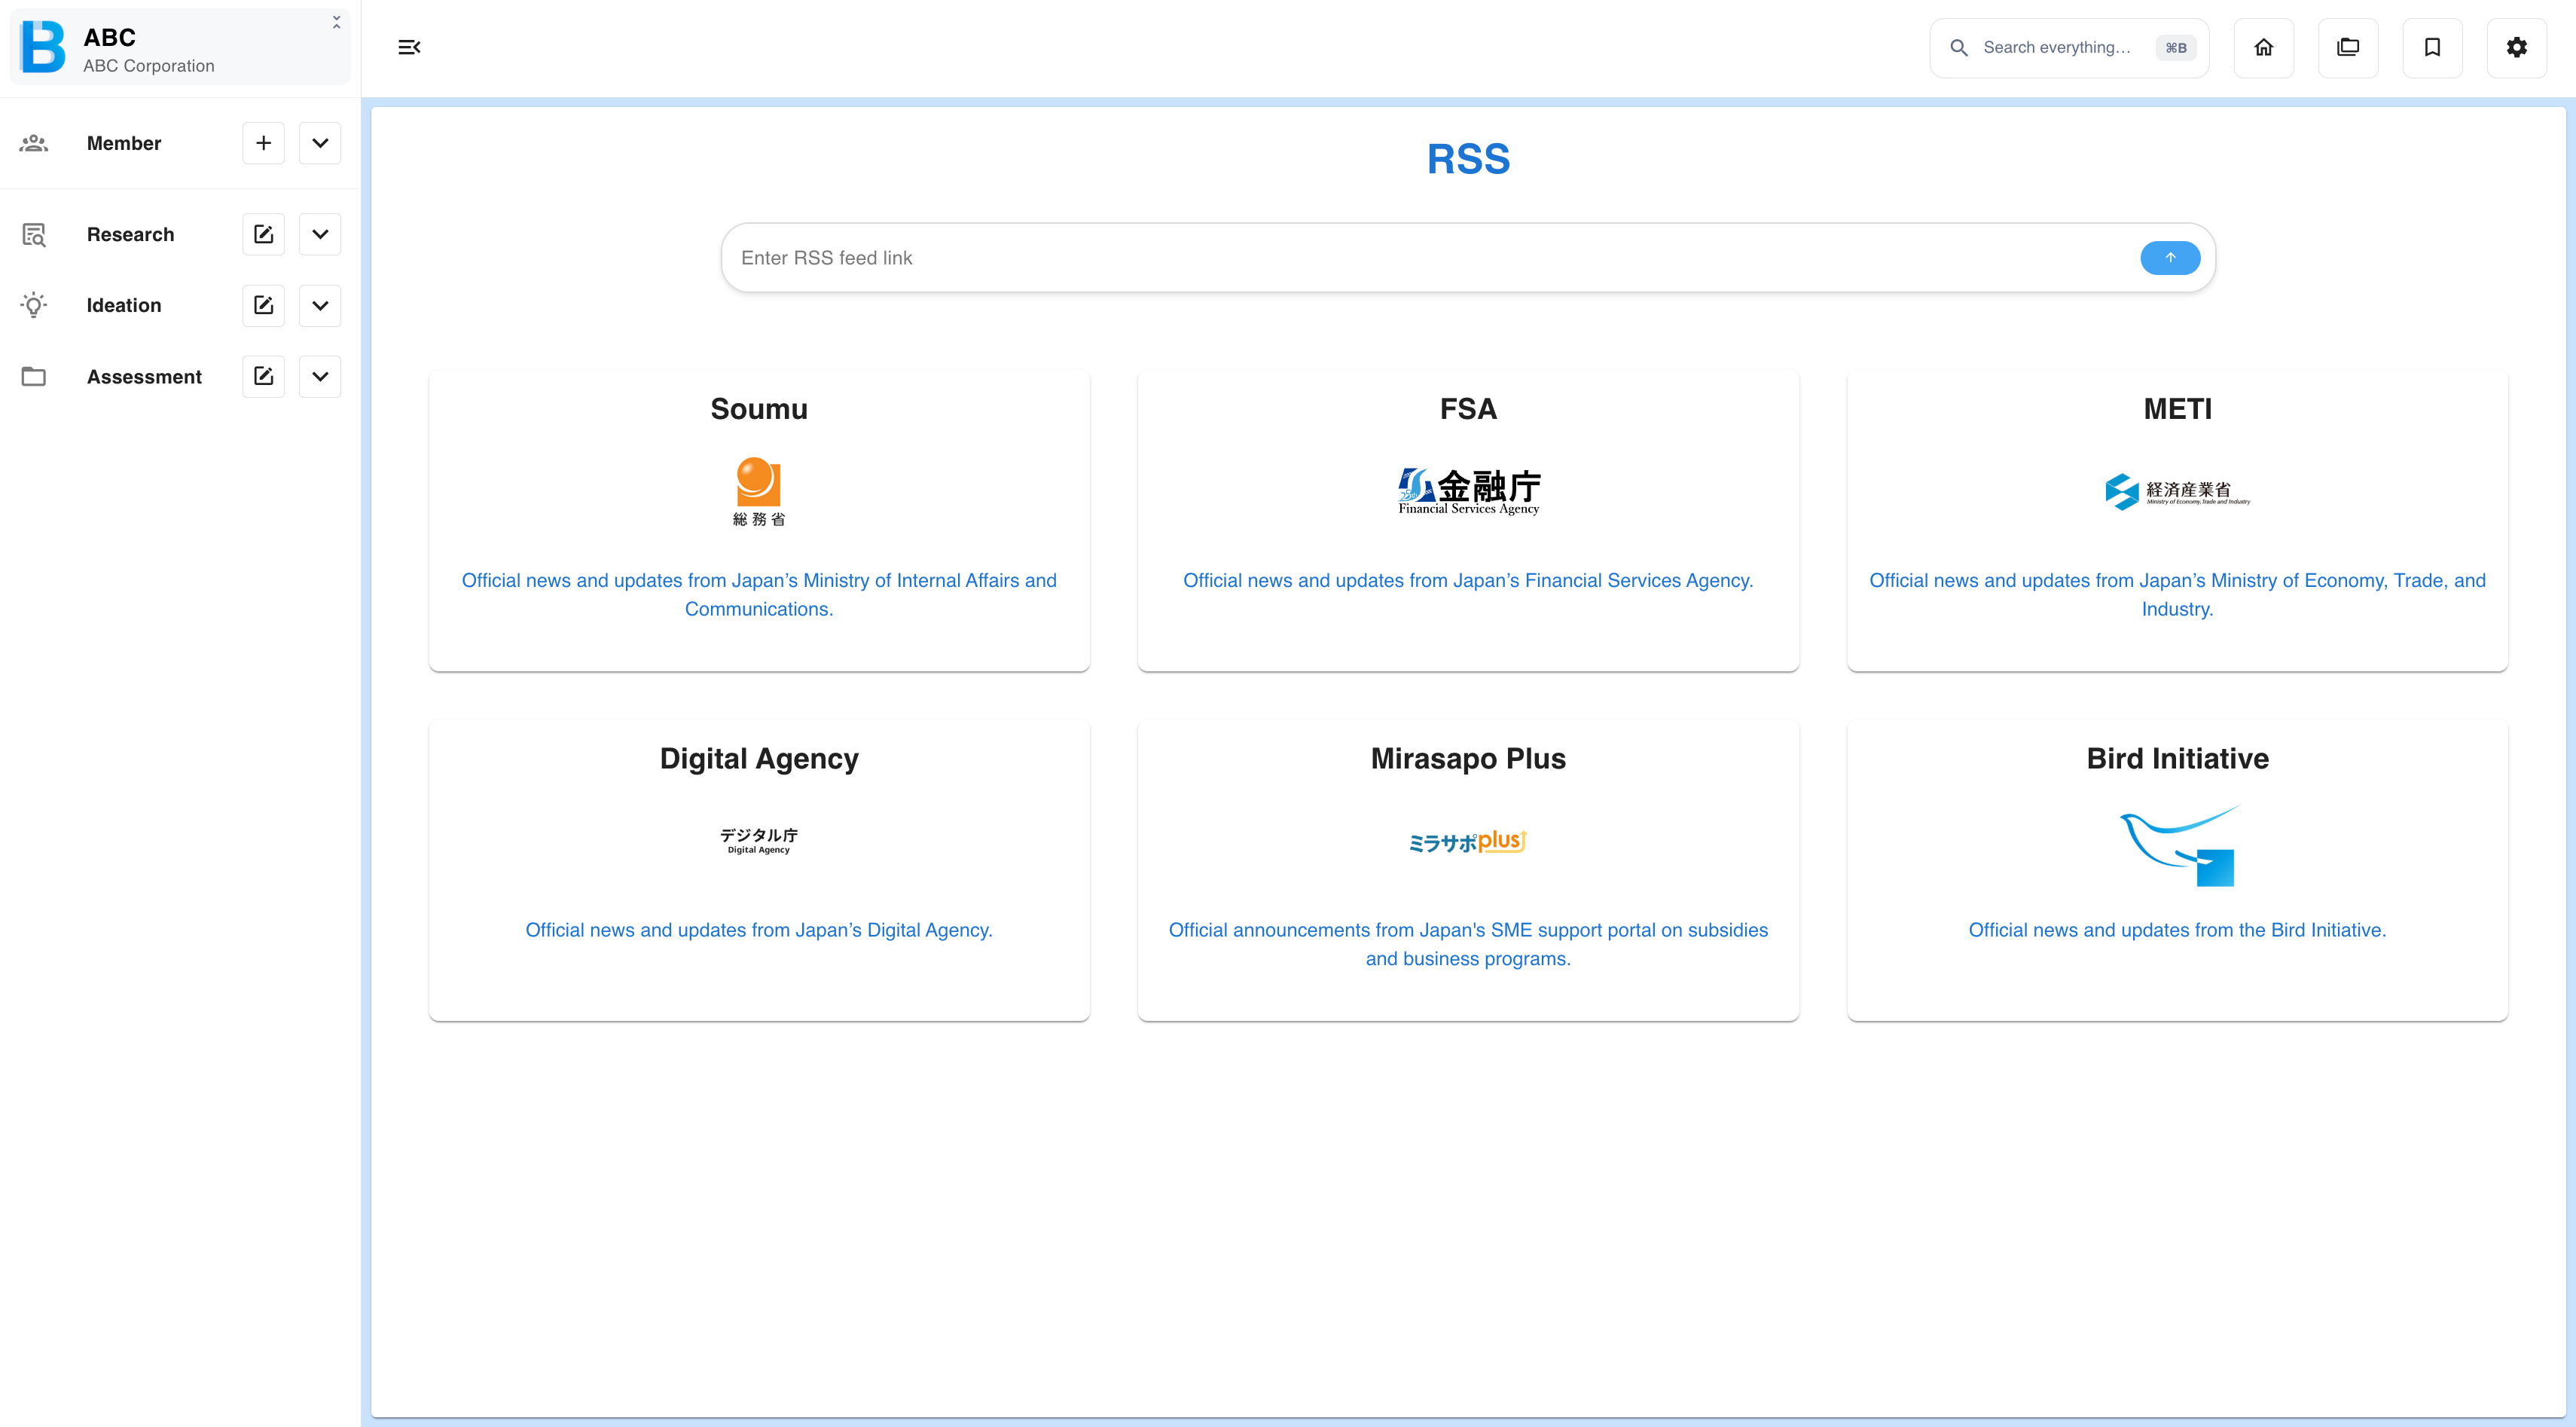Click the Research document search icon in the sidebar
Screen dimensions: 2576x1427
pos(34,234)
